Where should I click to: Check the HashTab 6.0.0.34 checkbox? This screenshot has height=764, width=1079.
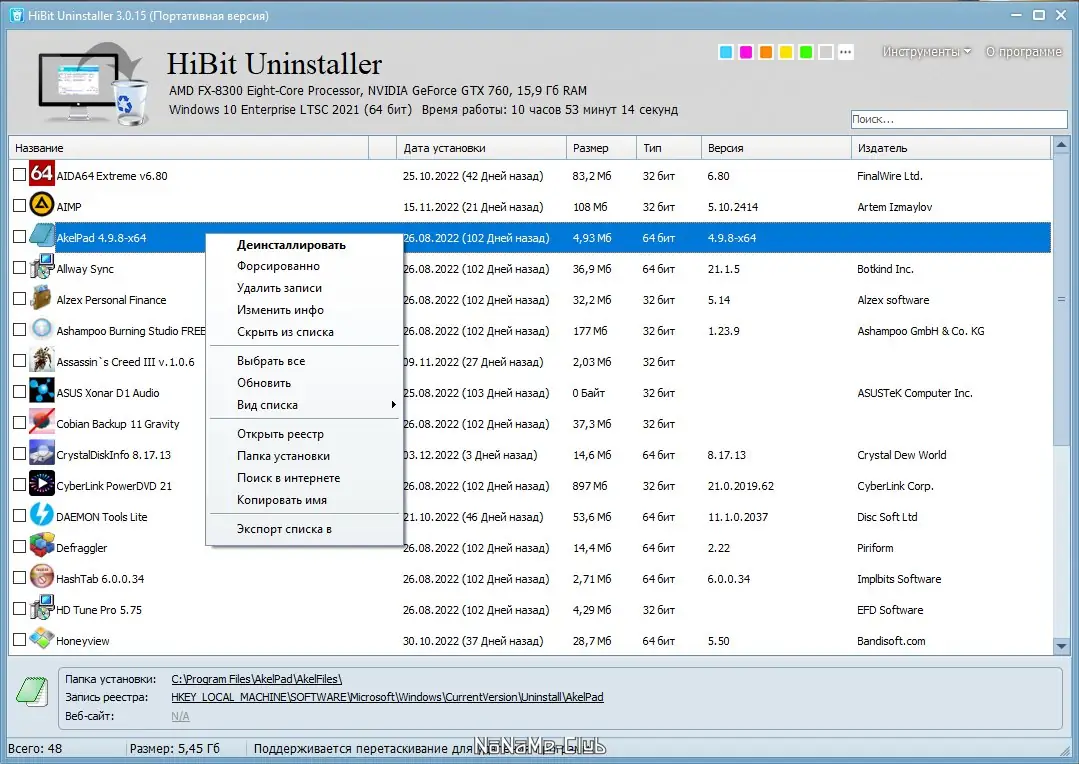[19, 577]
